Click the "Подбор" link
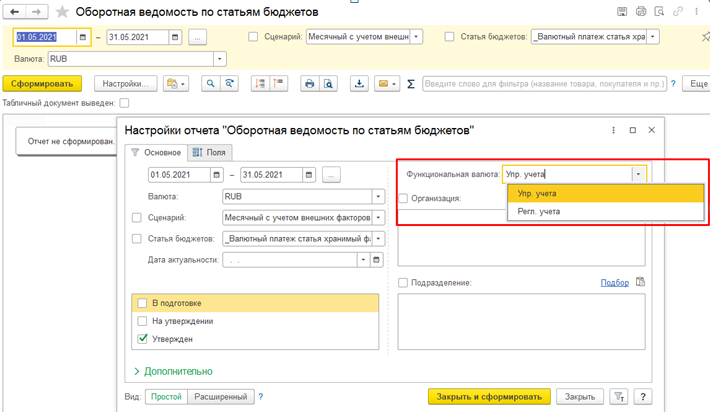Image resolution: width=710 pixels, height=412 pixels. (614, 283)
